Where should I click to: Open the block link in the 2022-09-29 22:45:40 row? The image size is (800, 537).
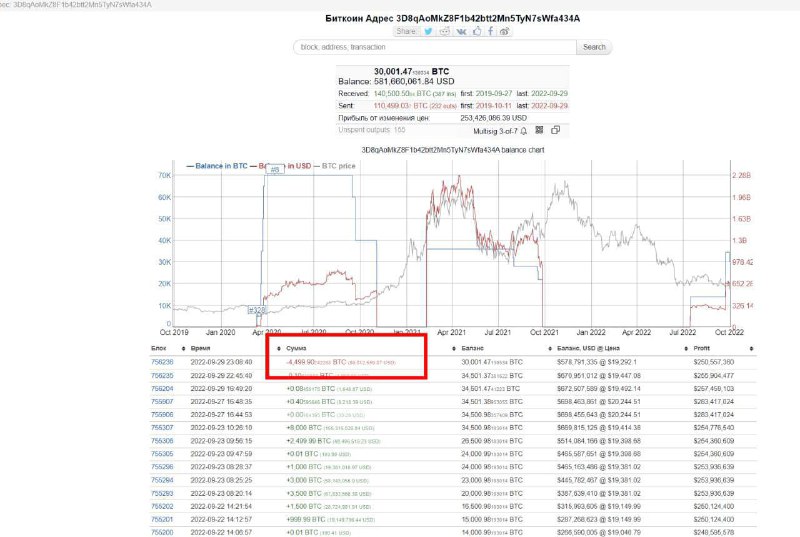pyautogui.click(x=162, y=375)
